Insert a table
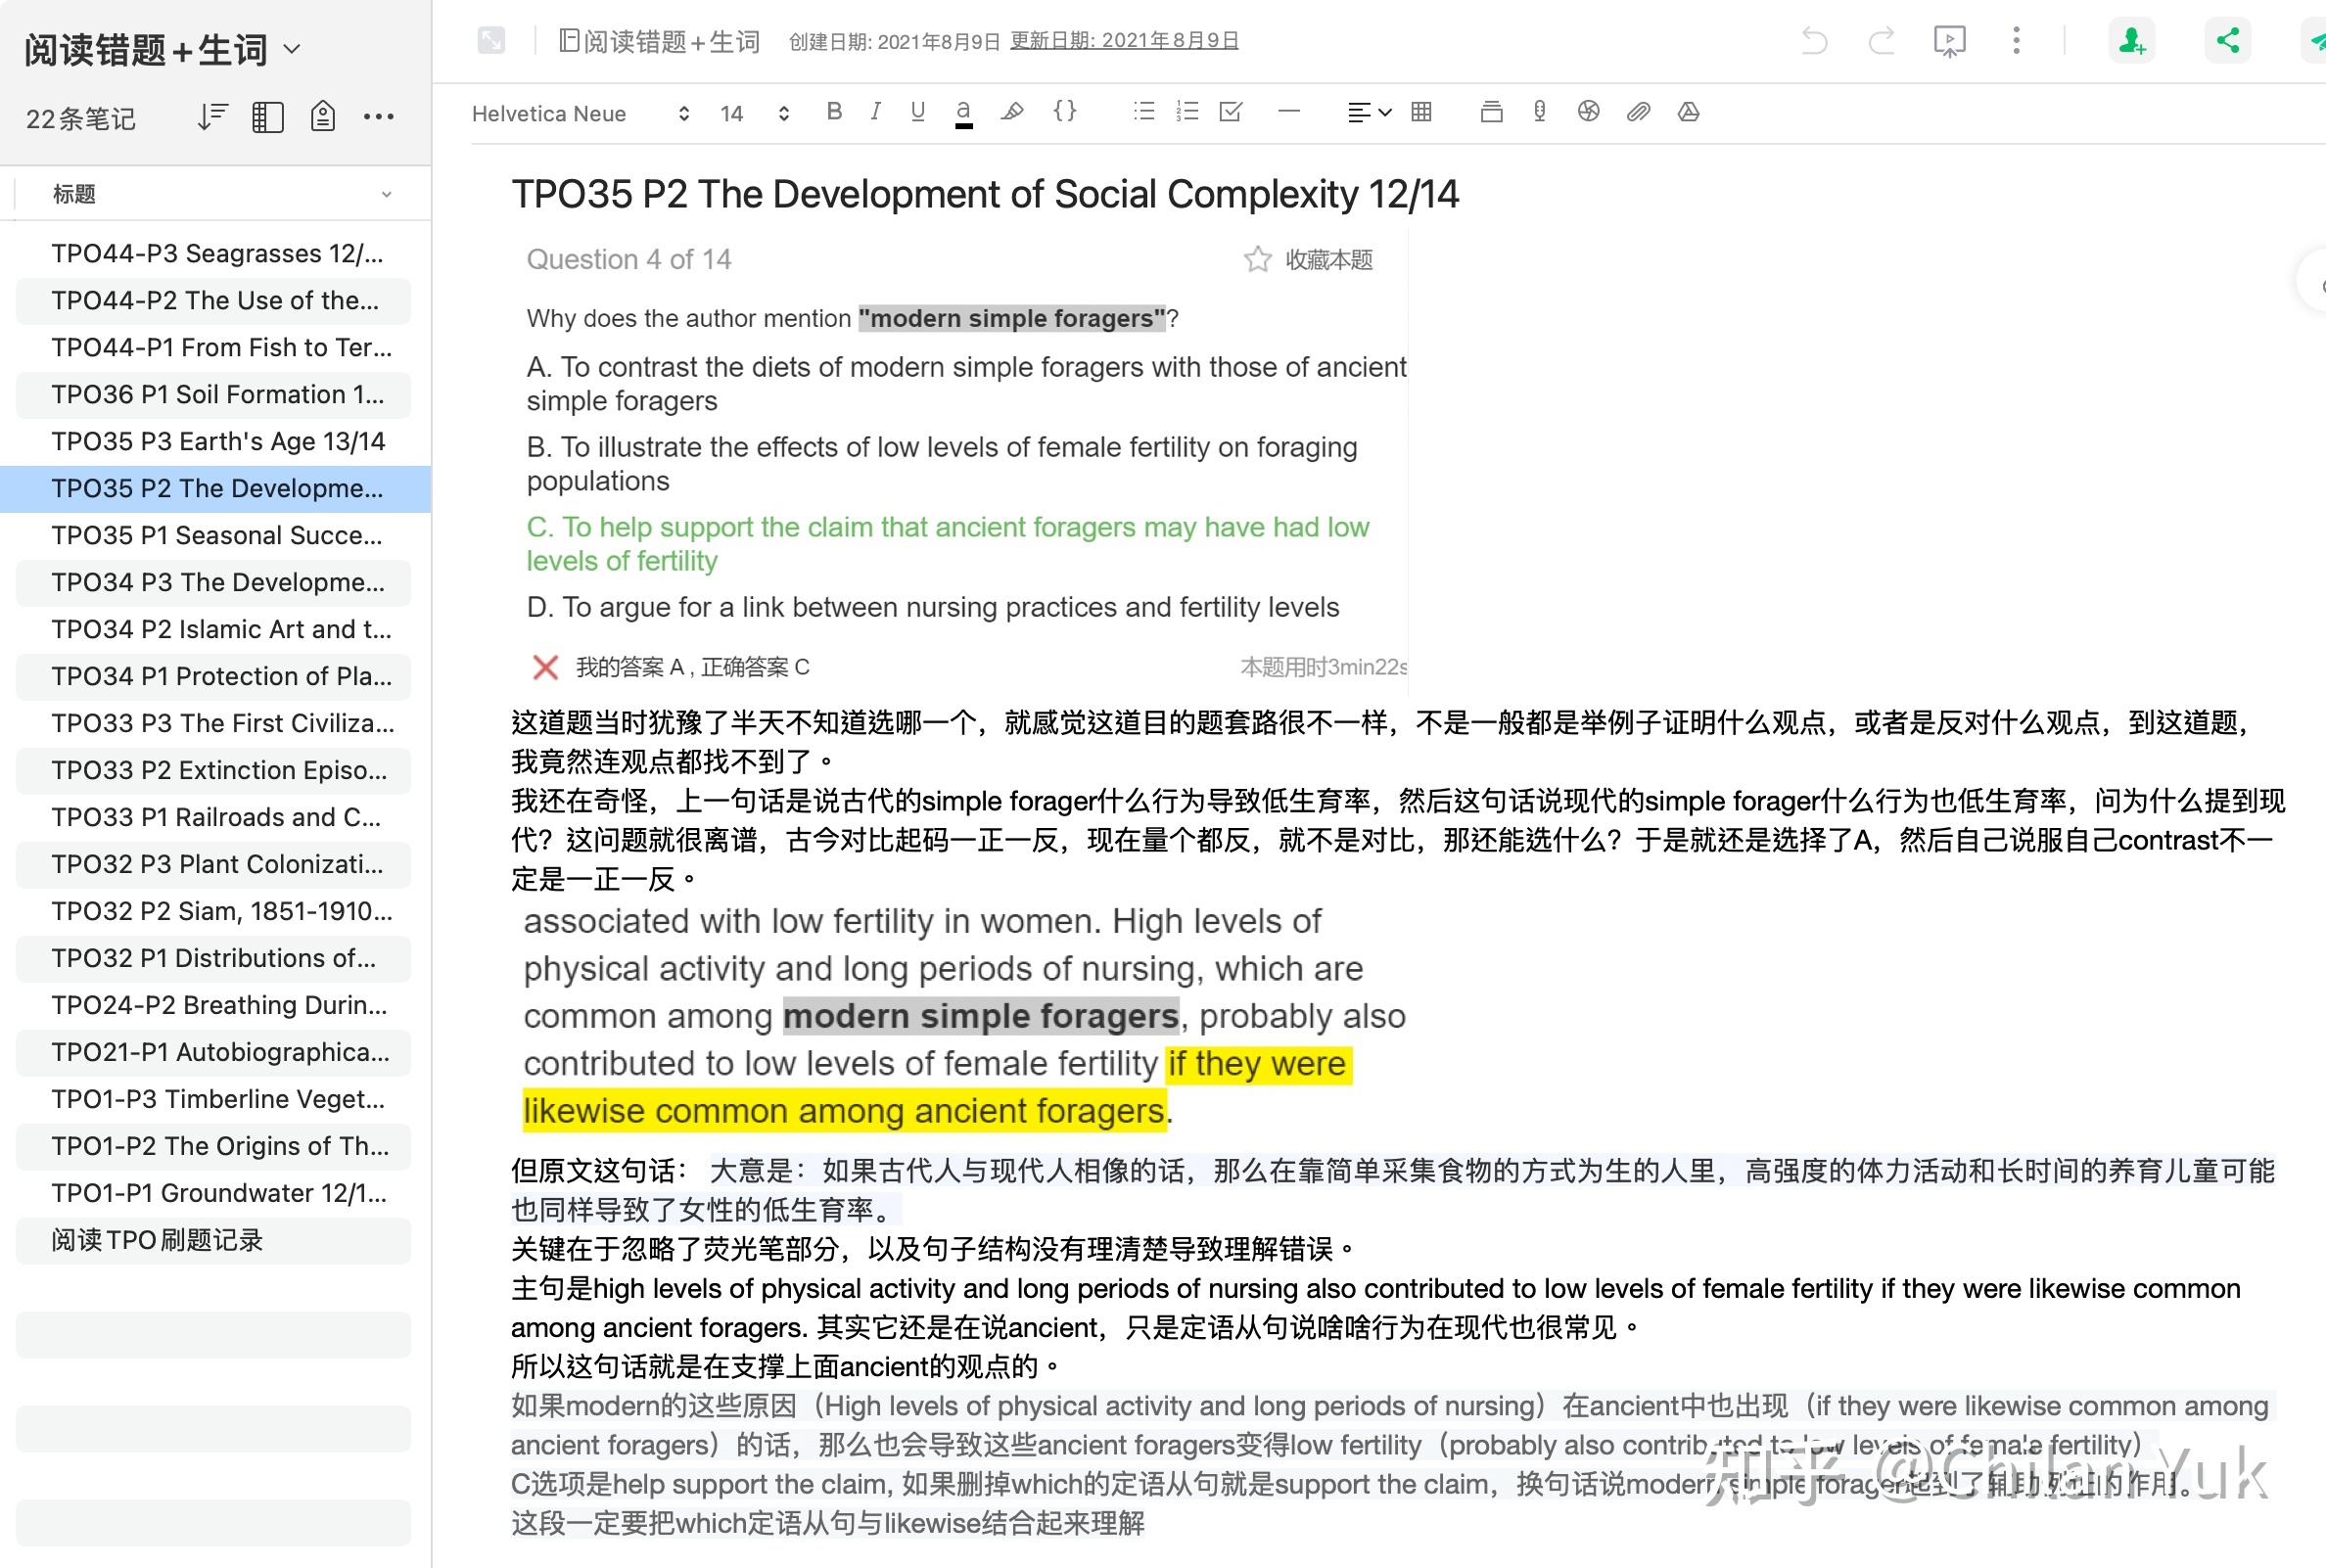 coord(1421,112)
